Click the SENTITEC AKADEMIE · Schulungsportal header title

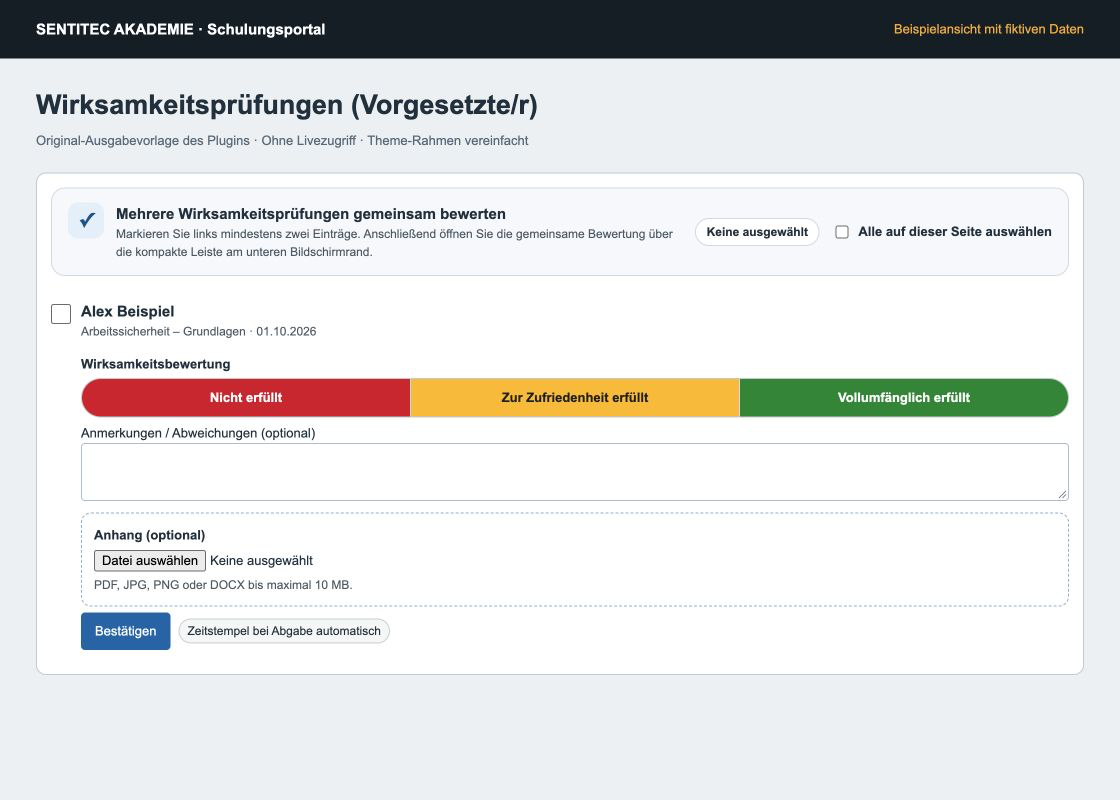click(181, 29)
